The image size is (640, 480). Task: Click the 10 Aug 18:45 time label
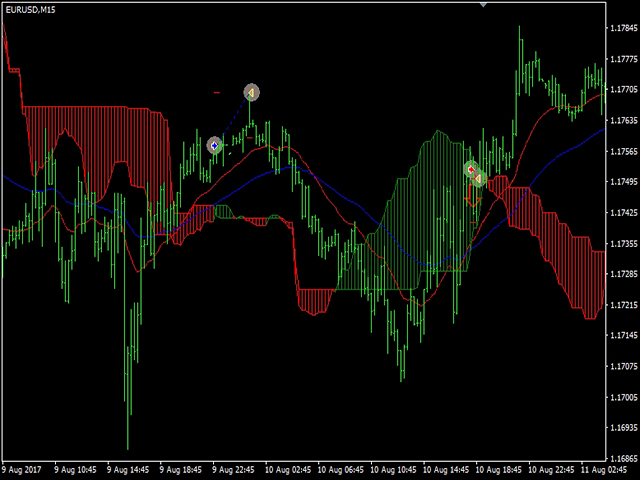pos(499,470)
